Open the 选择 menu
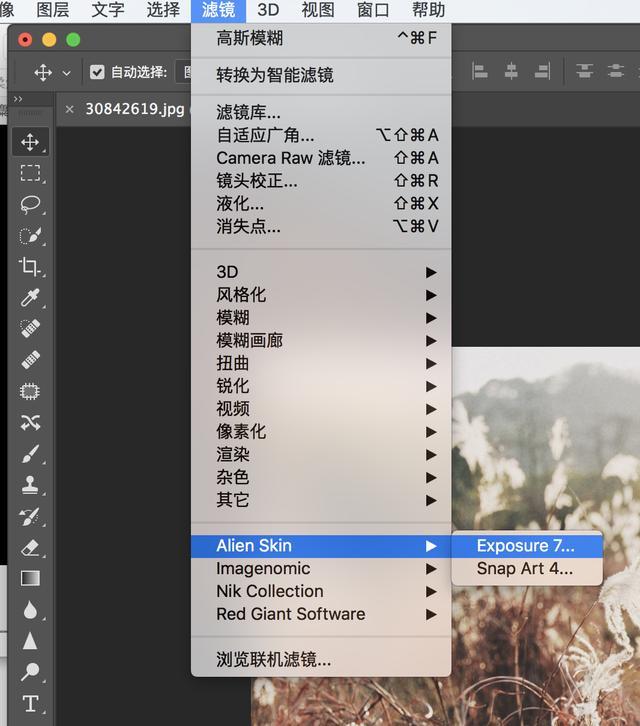Screen dimensions: 640x726 tap(163, 10)
